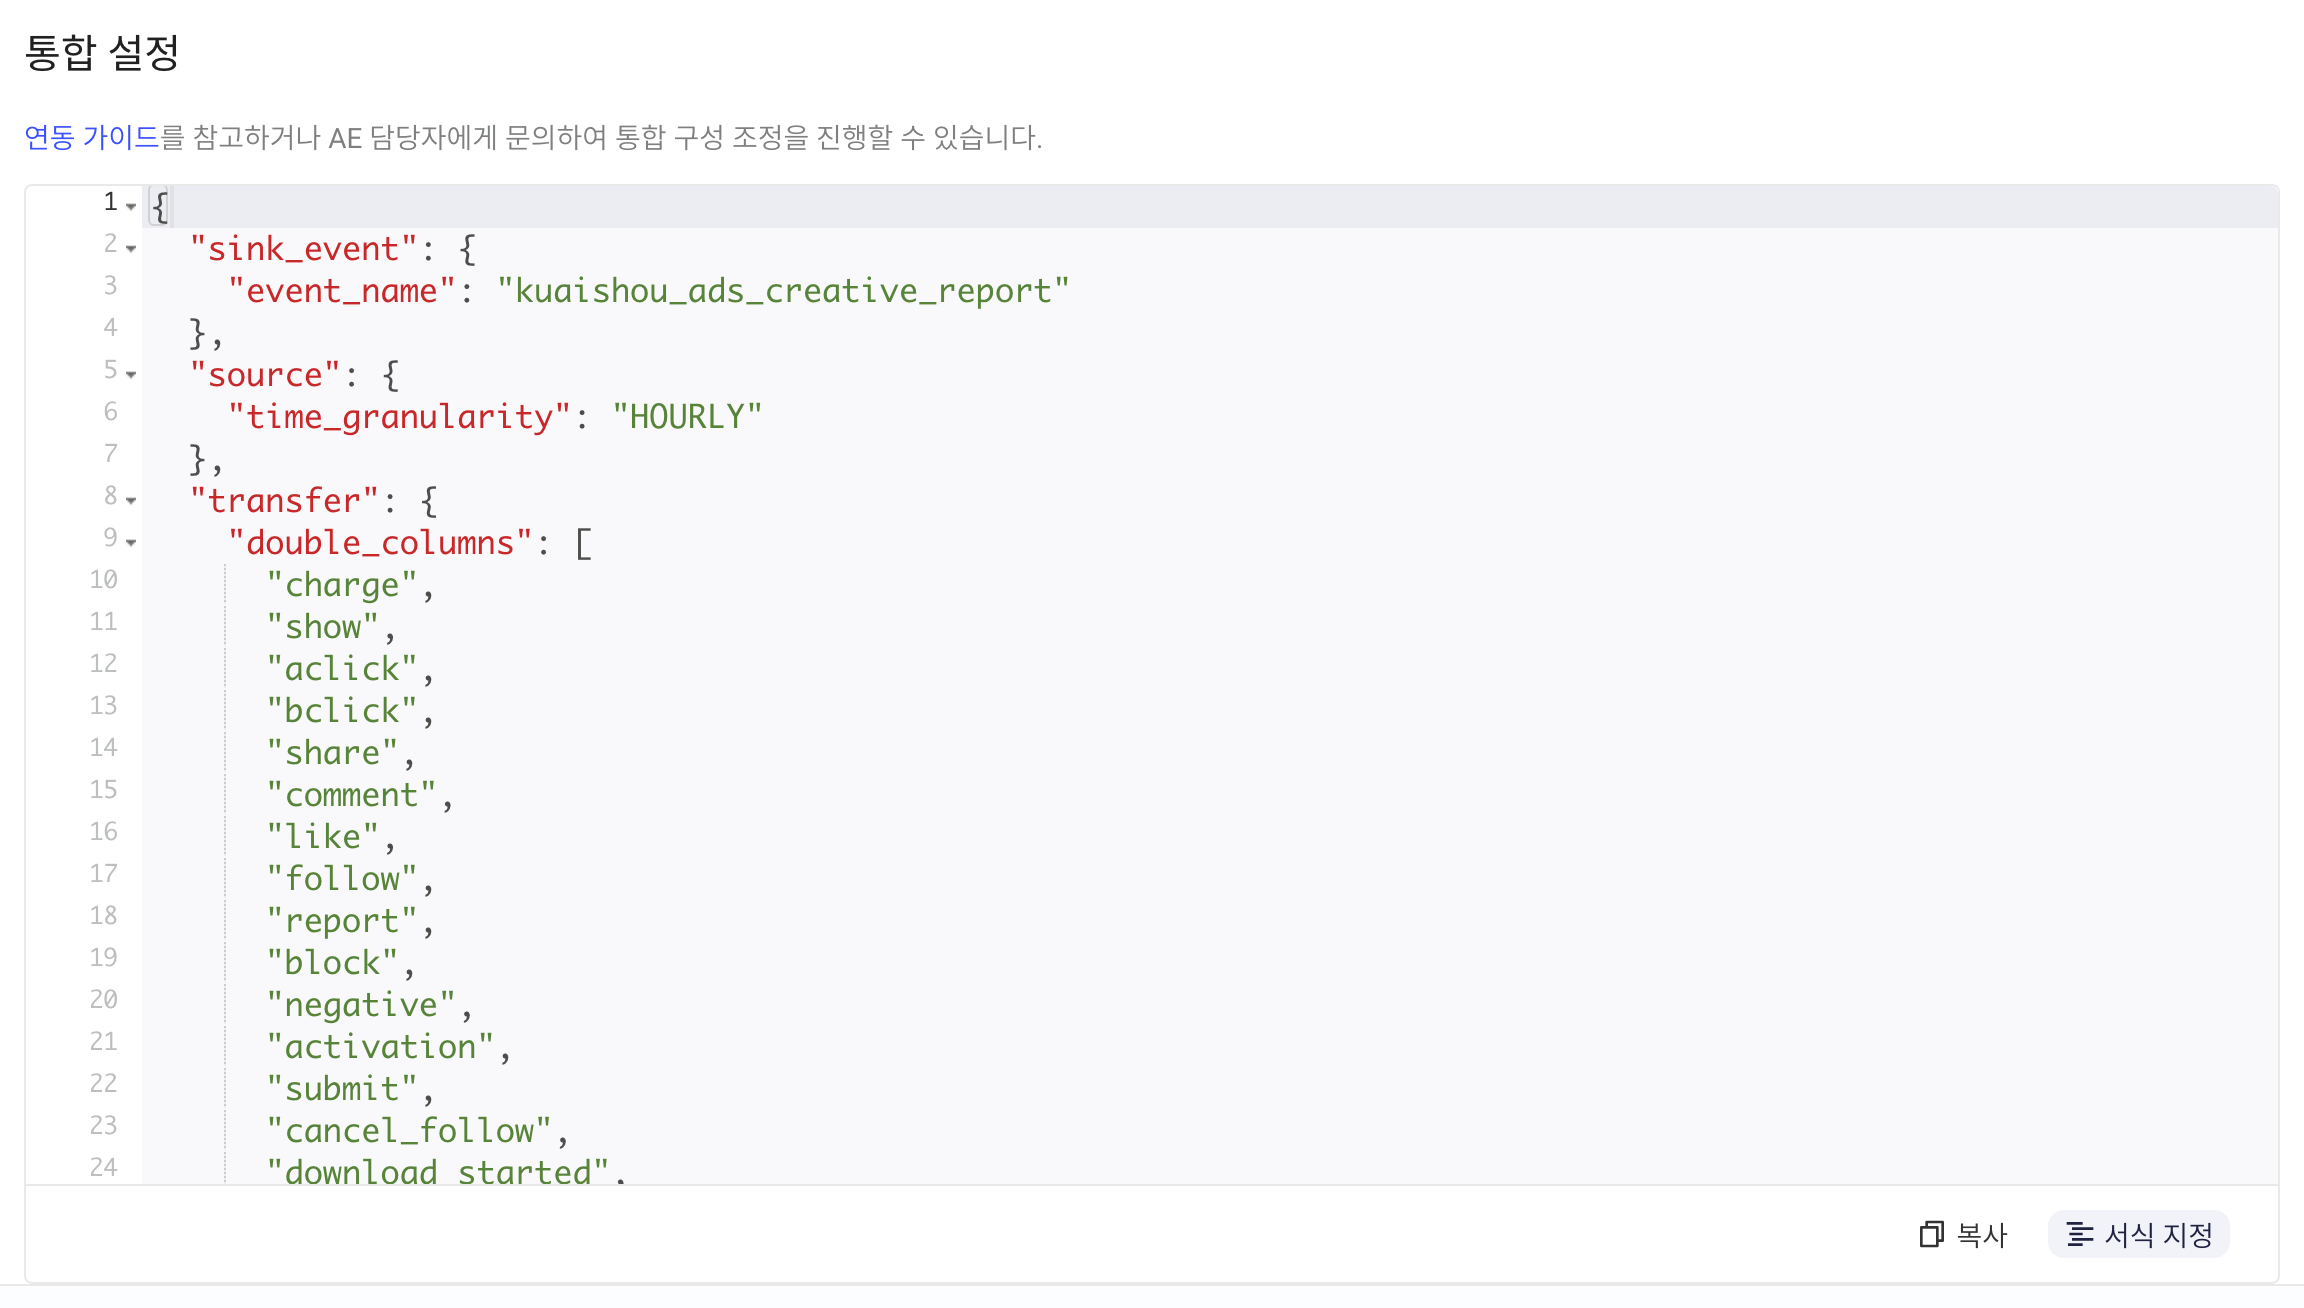The width and height of the screenshot is (2304, 1308).
Task: Click the "report" entry on line 18
Action: [342, 921]
